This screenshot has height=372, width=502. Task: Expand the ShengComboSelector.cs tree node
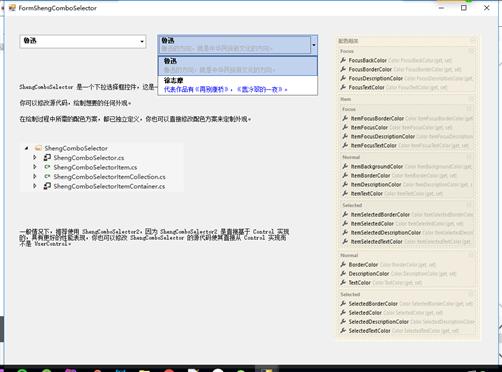[x=35, y=157]
